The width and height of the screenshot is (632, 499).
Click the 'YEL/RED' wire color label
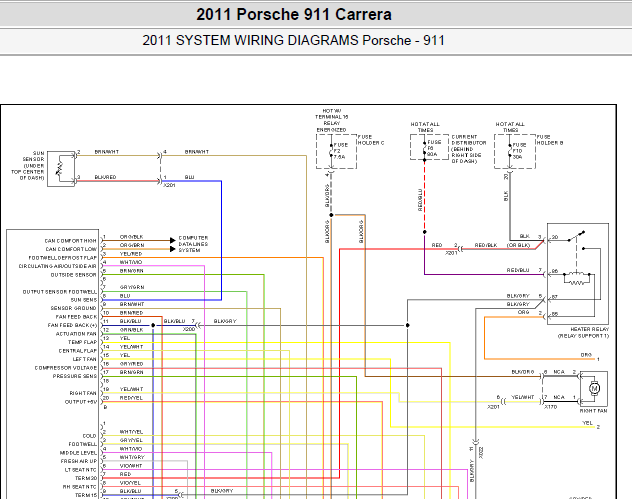click(131, 254)
